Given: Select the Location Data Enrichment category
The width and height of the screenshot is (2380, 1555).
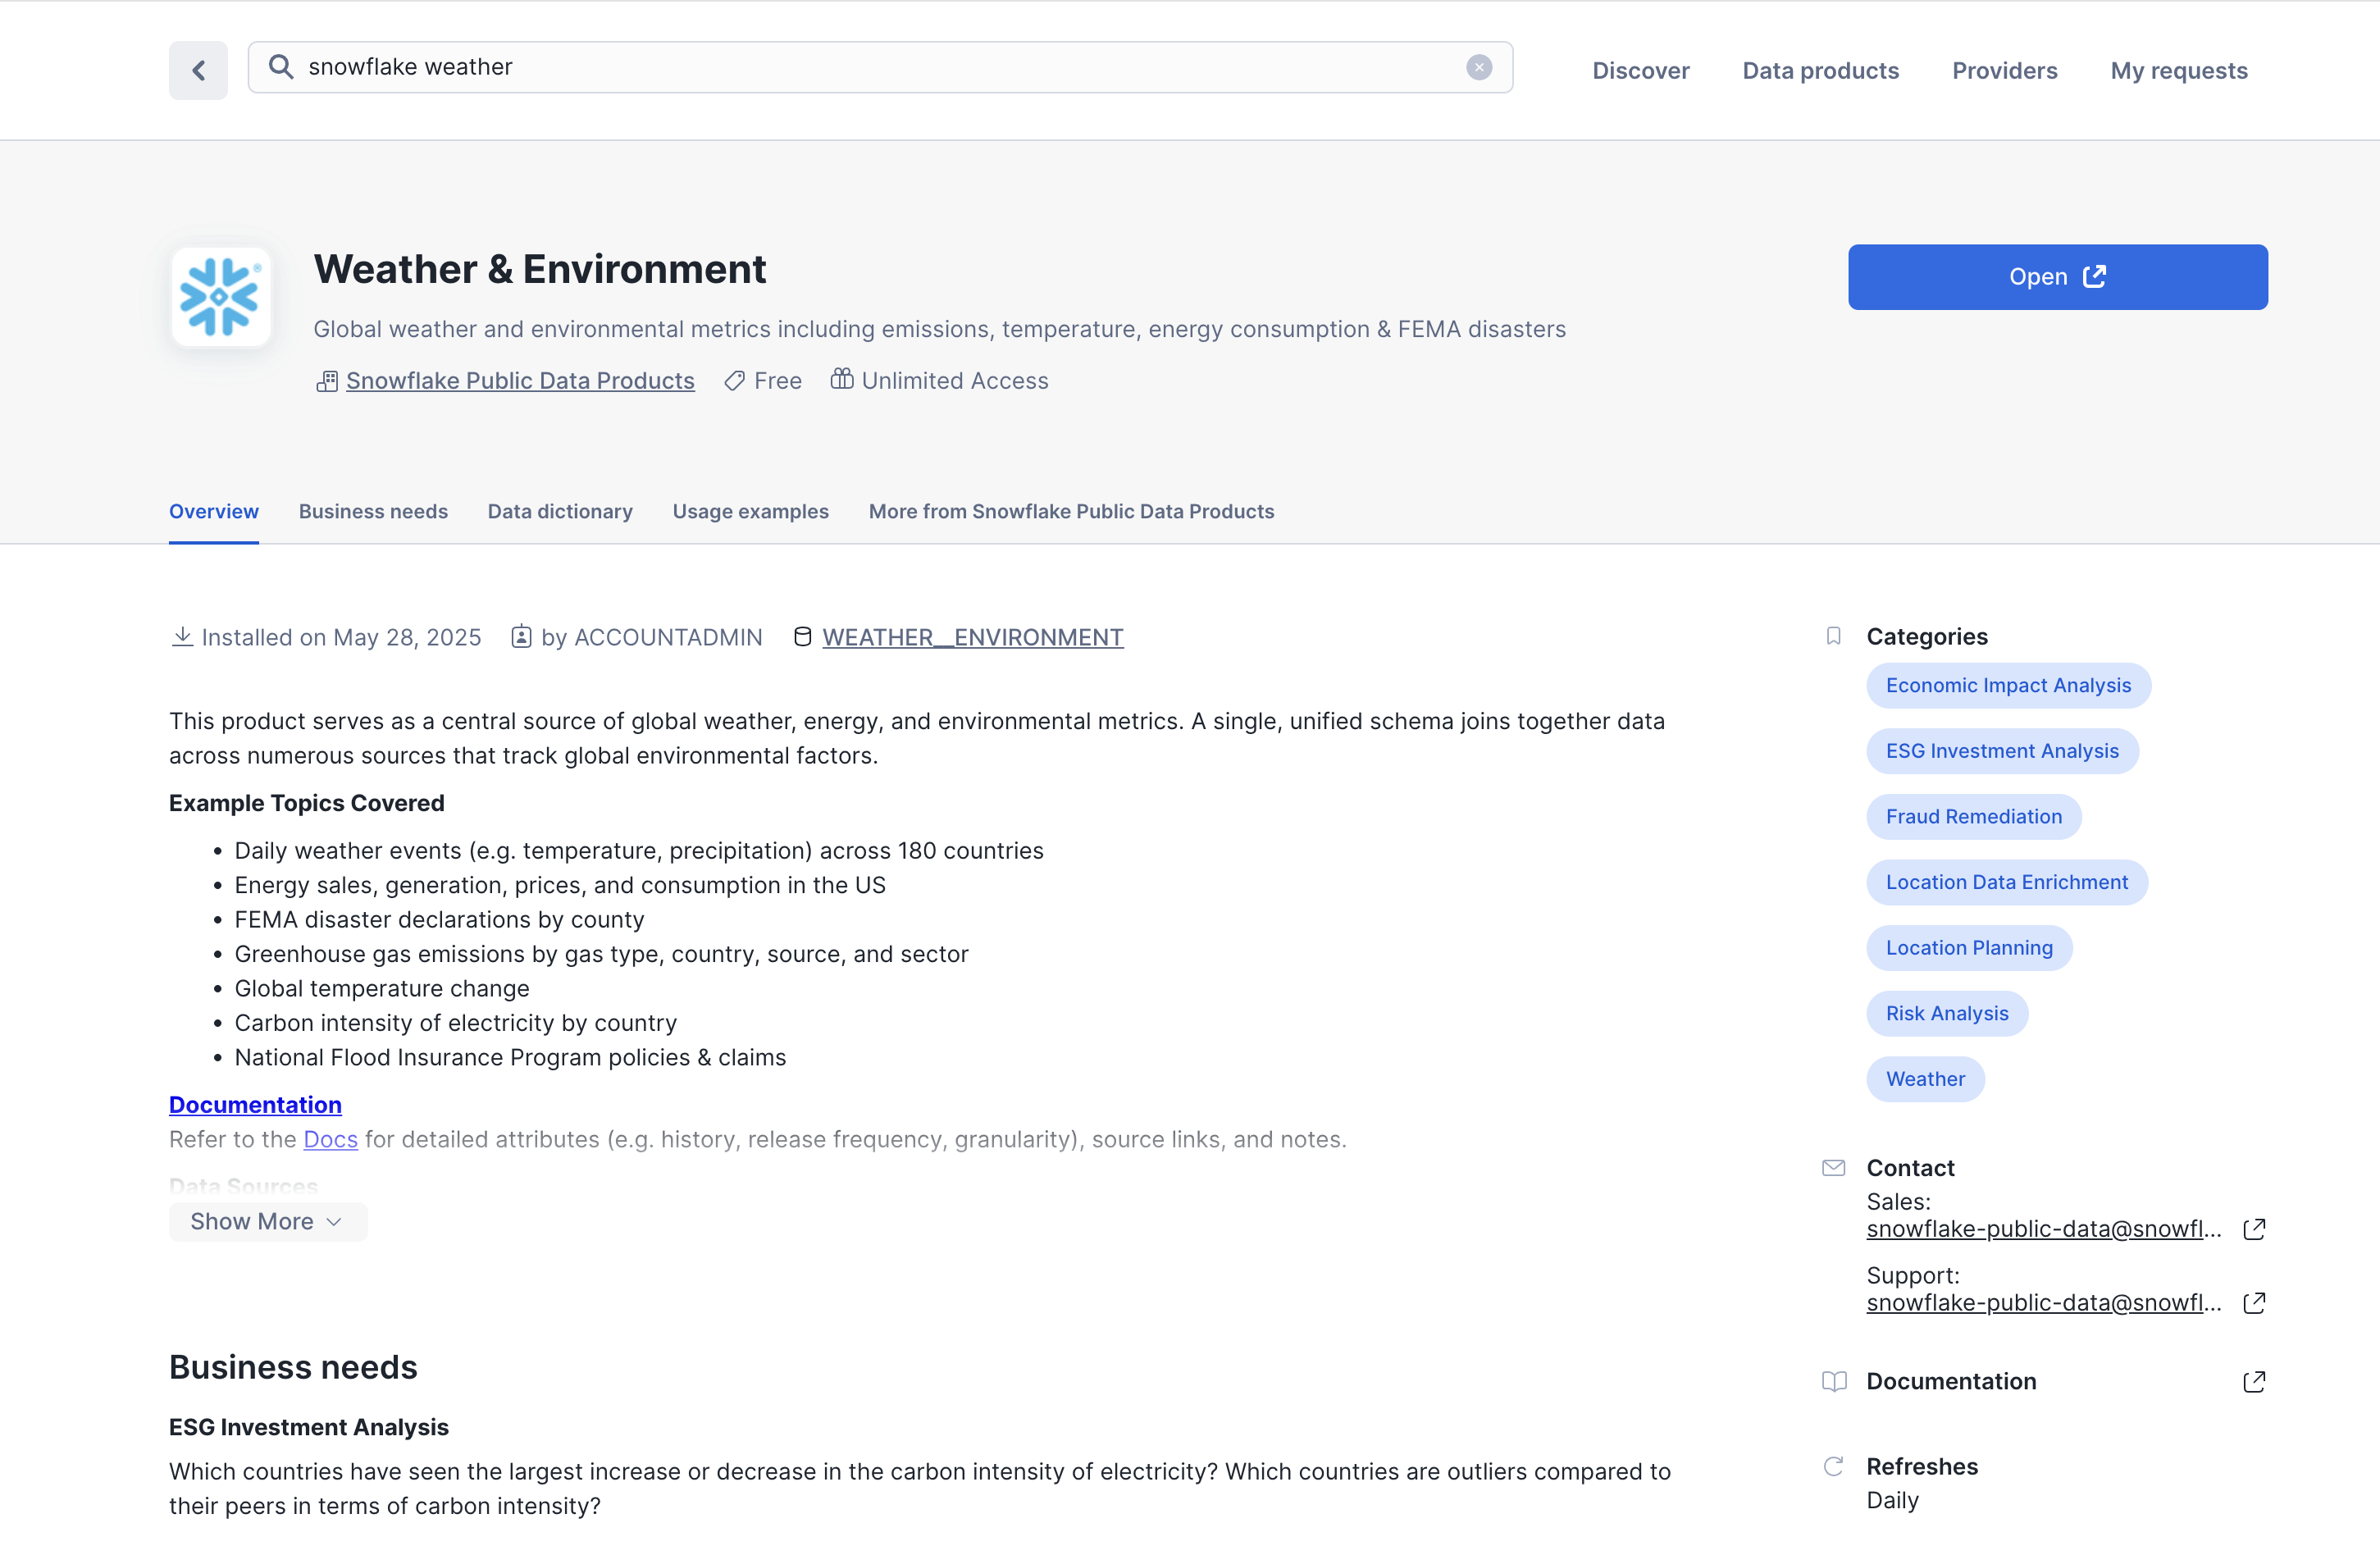Looking at the screenshot, I should tap(2006, 883).
